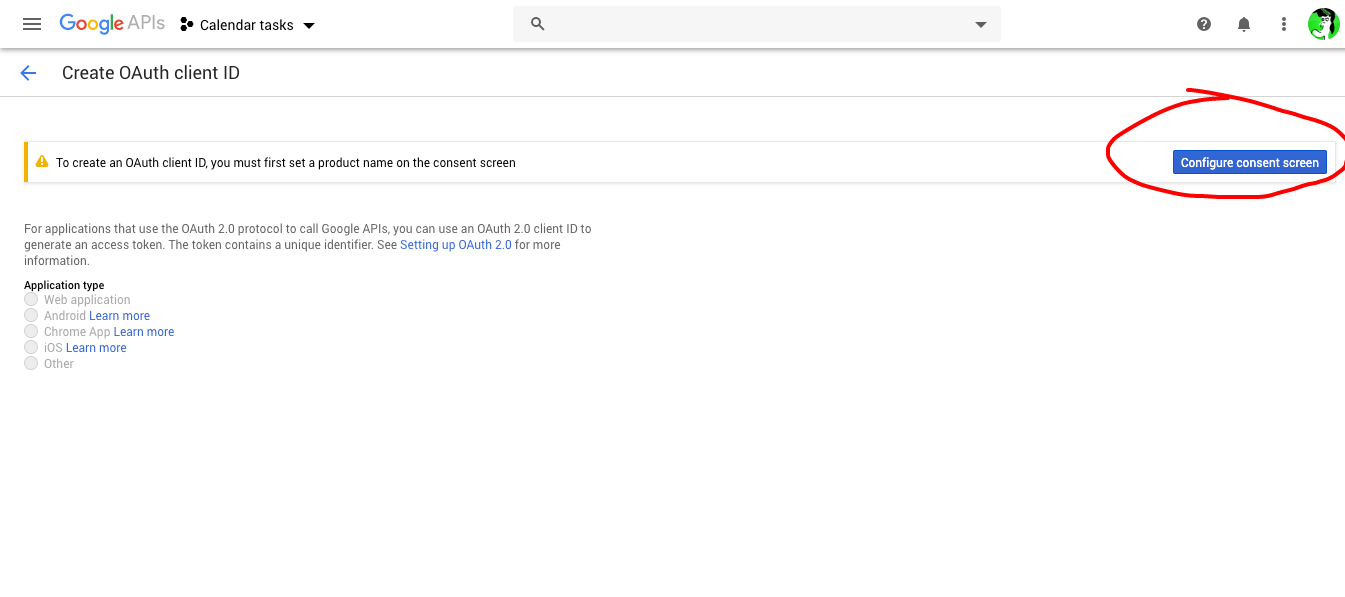The height and width of the screenshot is (597, 1345).
Task: Open Learn more link beside Android
Action: [x=119, y=316]
